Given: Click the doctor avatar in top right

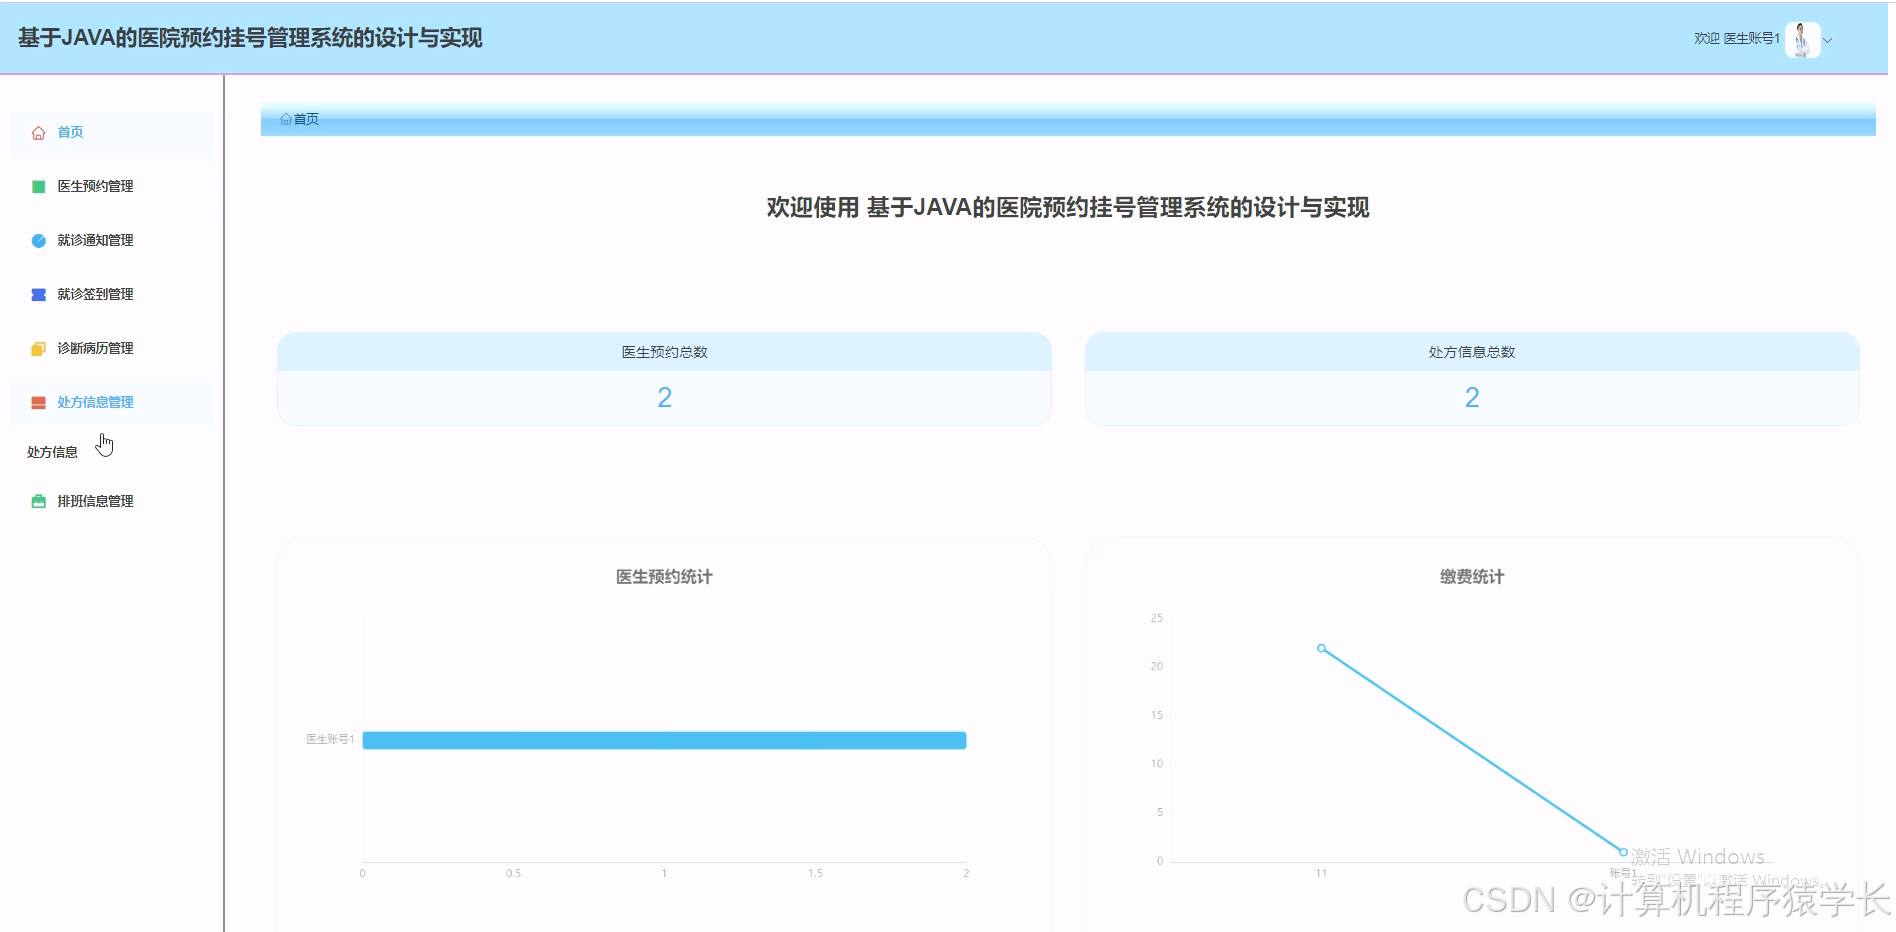Looking at the screenshot, I should tap(1804, 39).
